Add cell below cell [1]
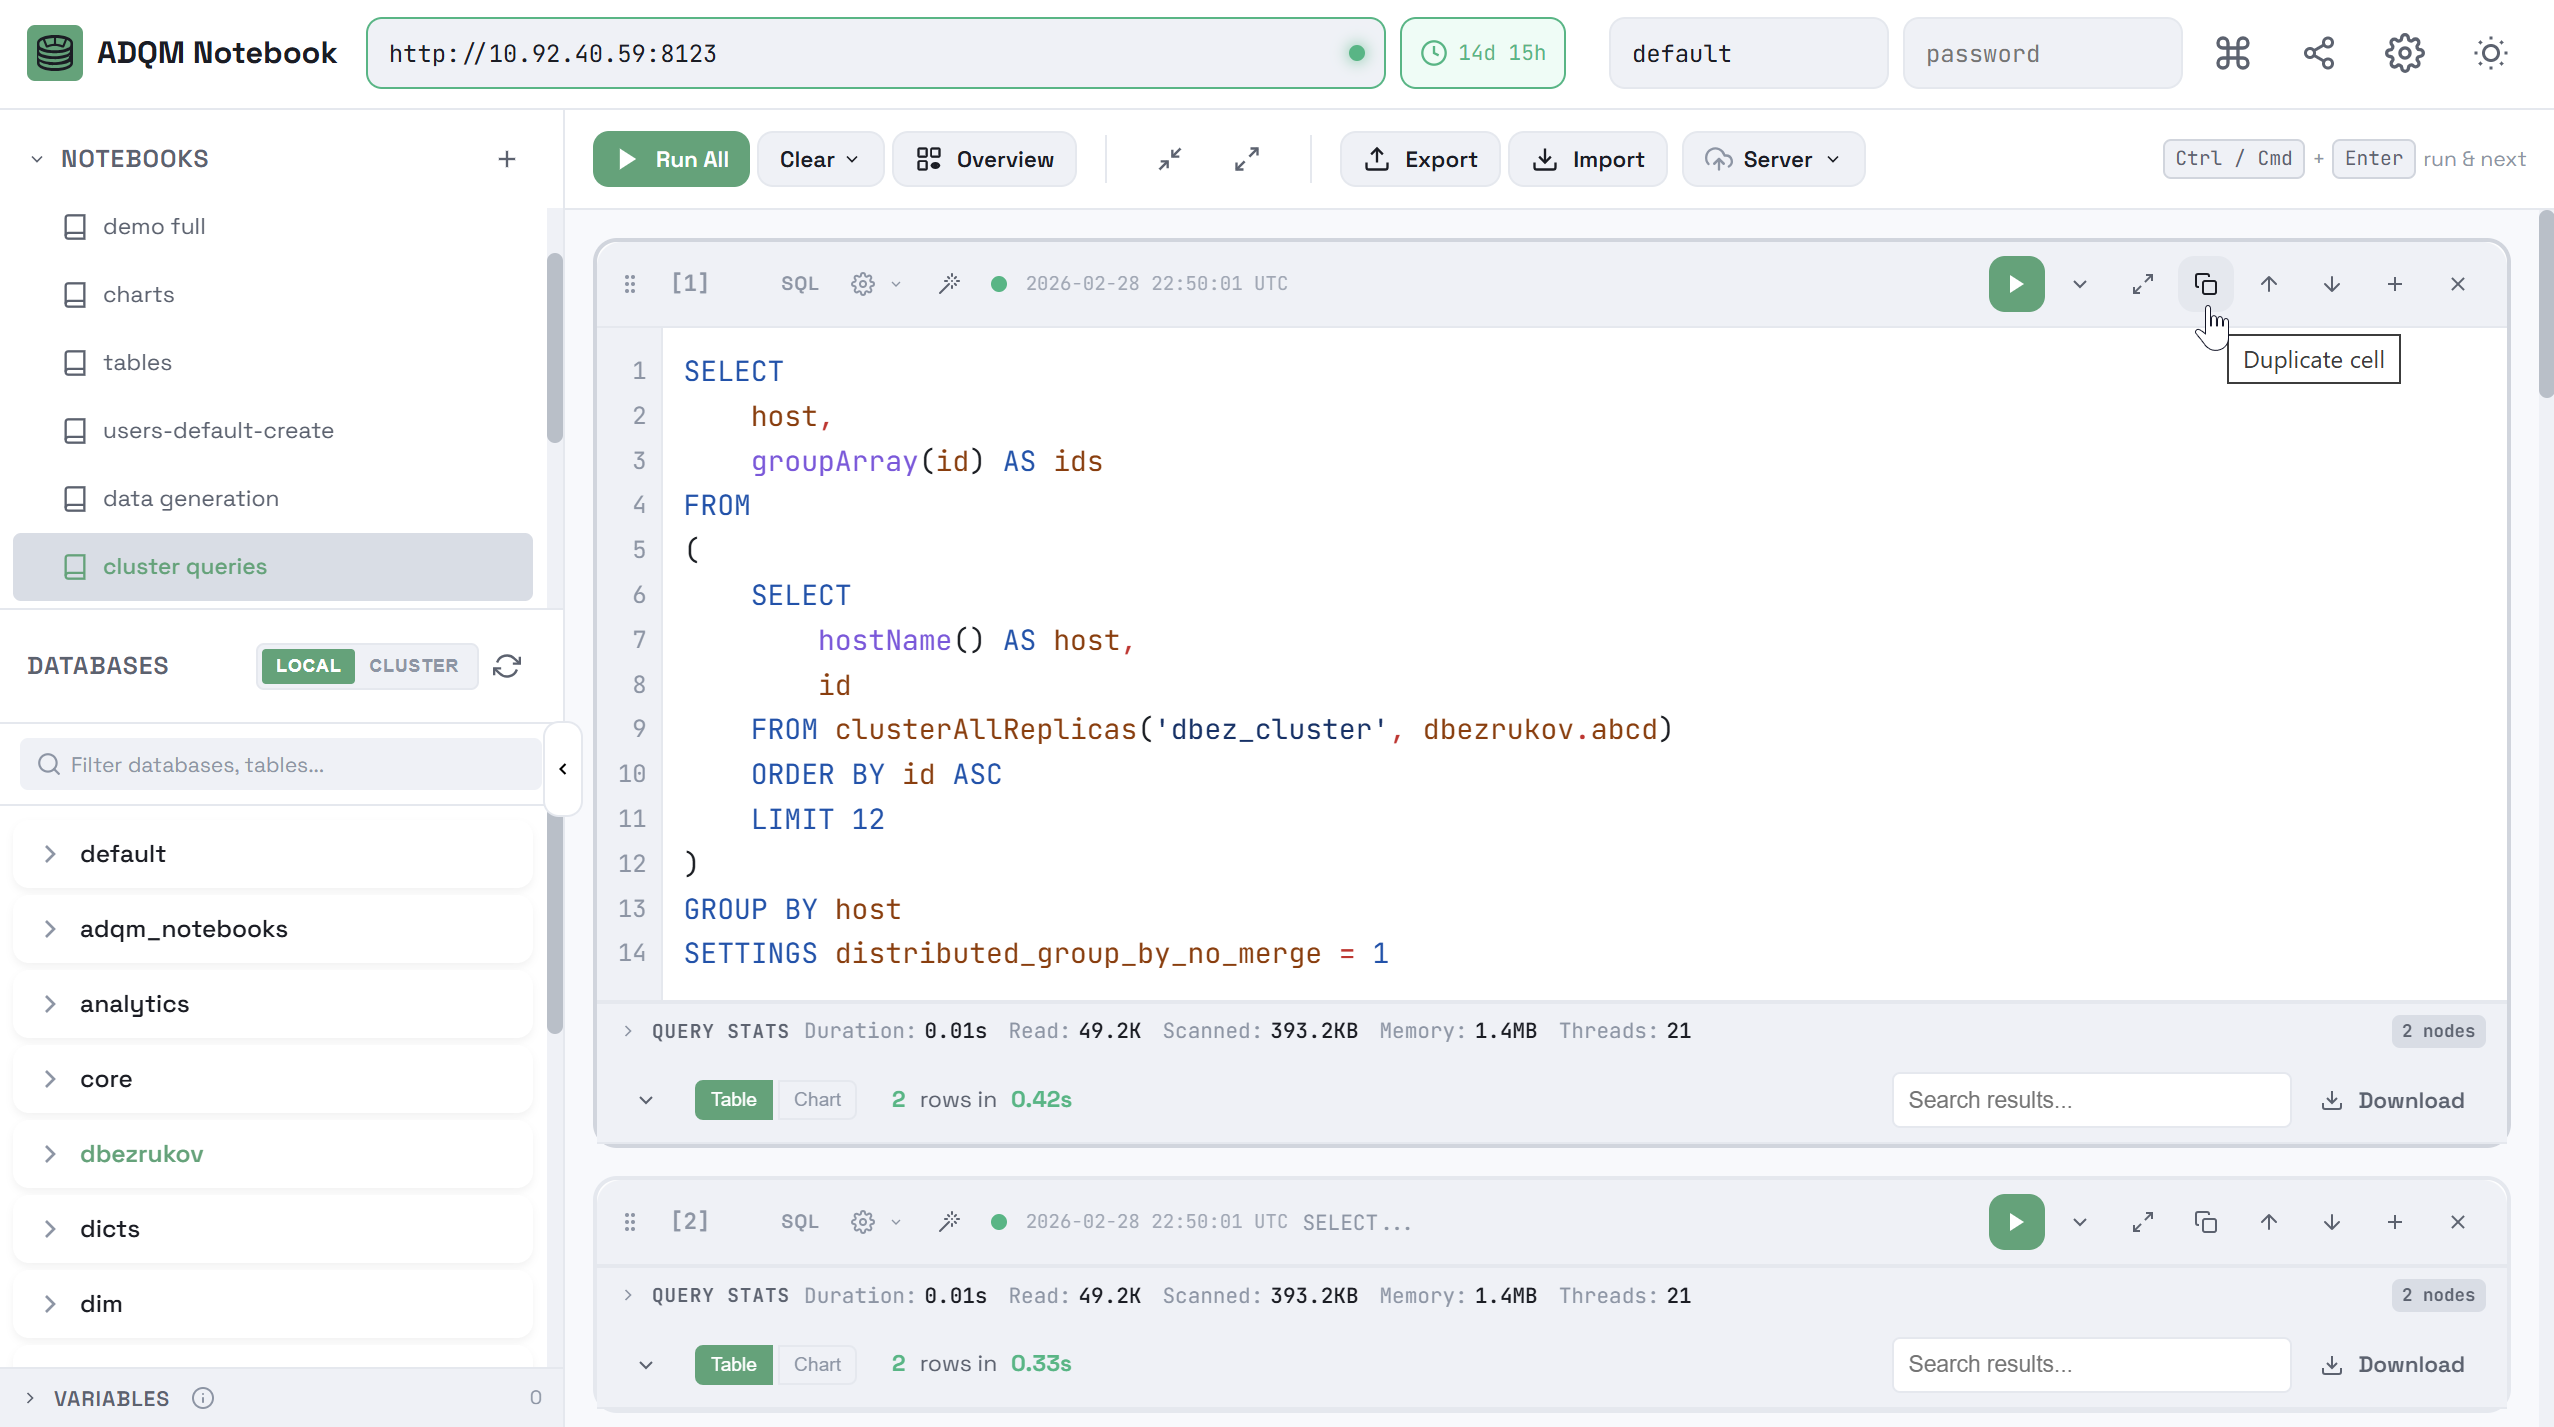 (x=2394, y=284)
